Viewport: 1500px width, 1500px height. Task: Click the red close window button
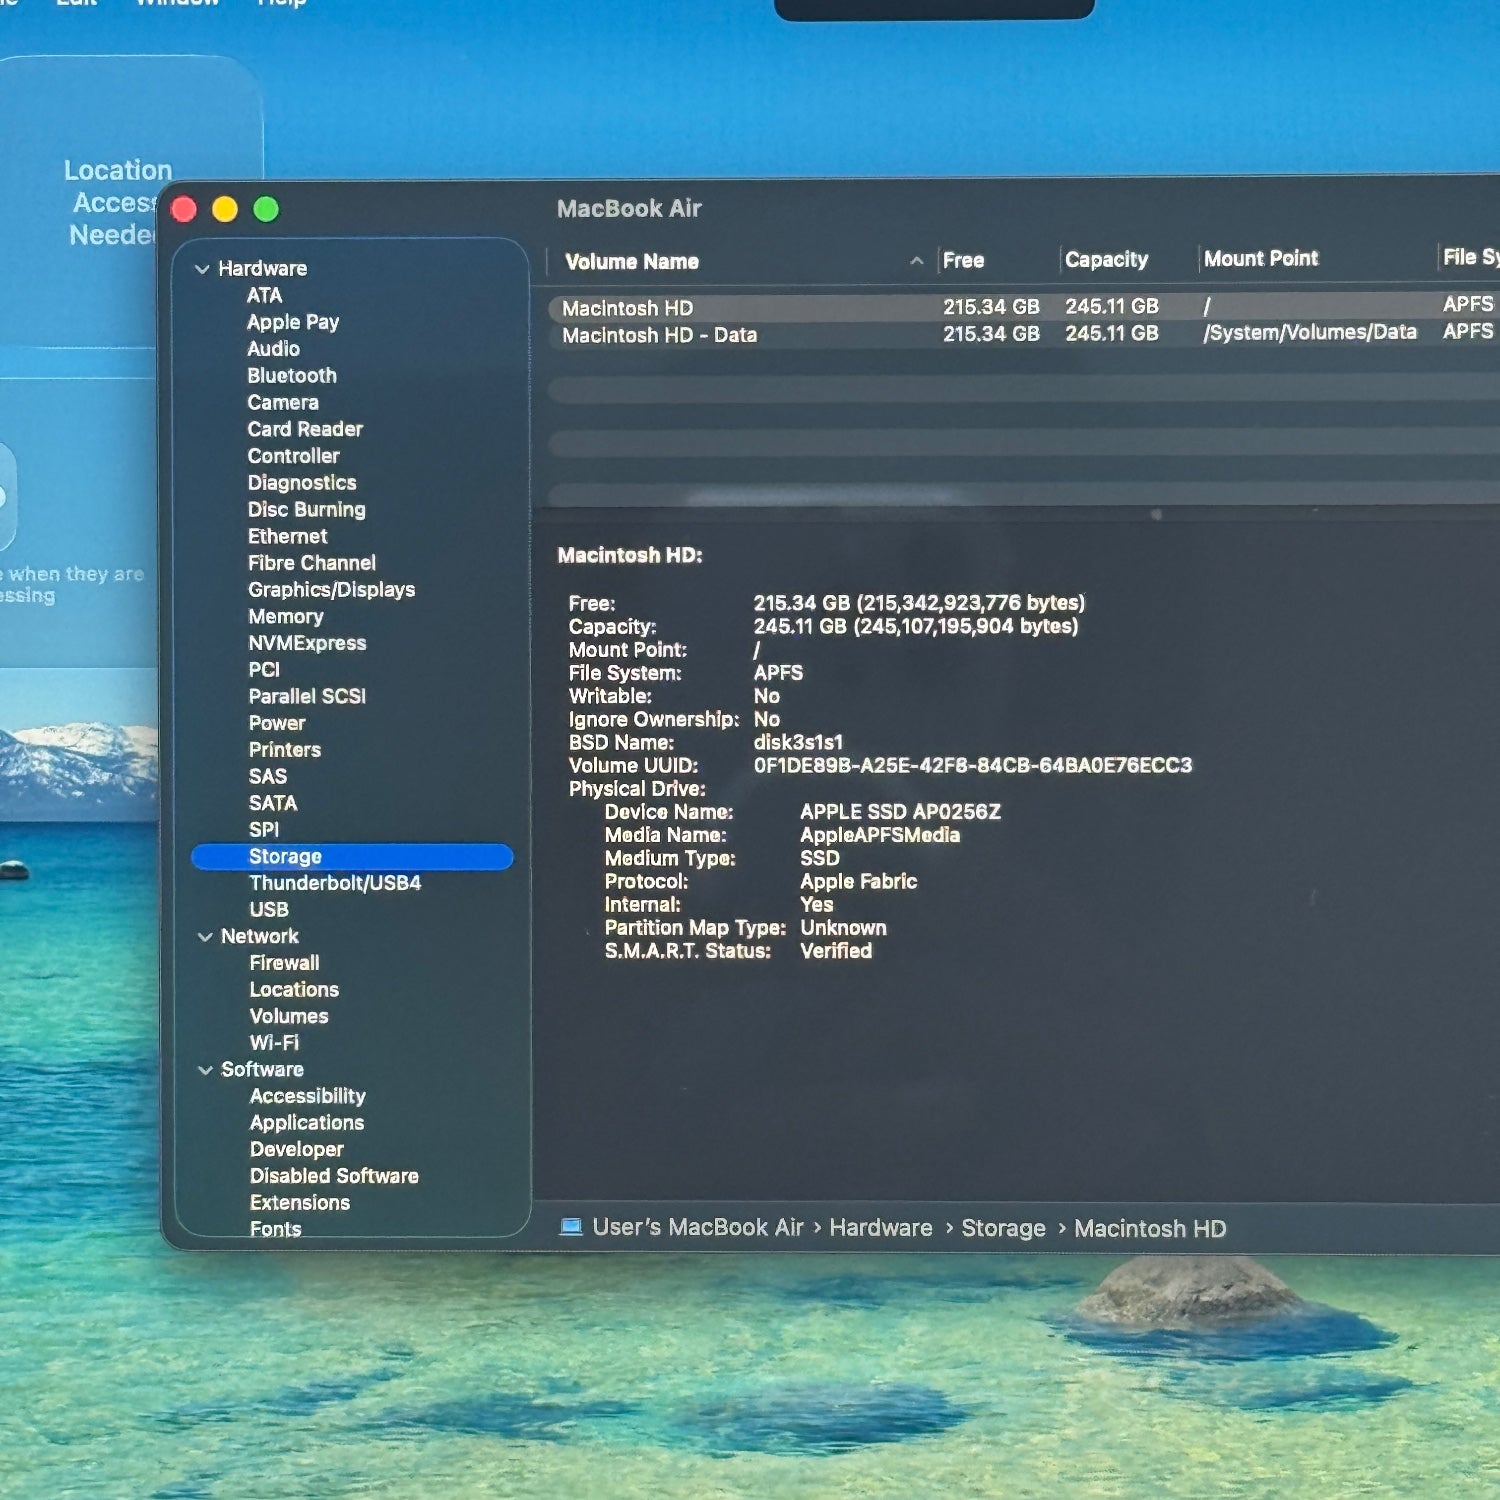pyautogui.click(x=184, y=209)
